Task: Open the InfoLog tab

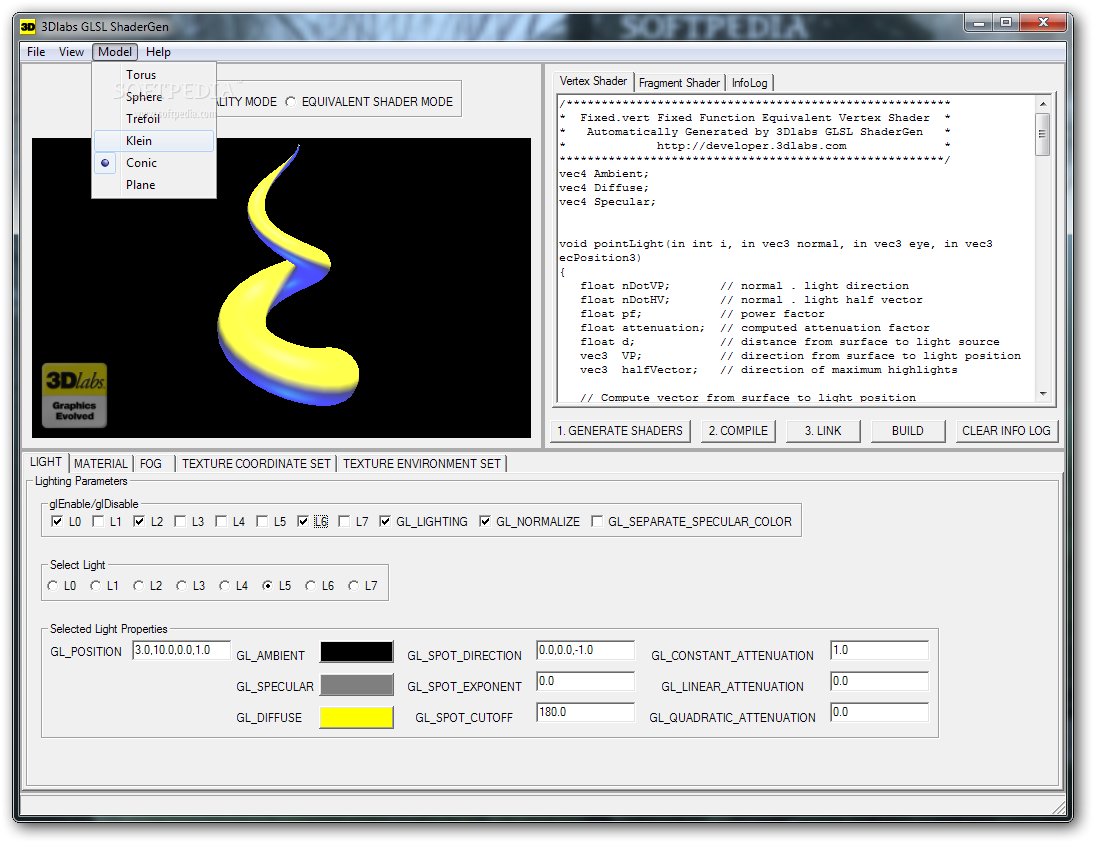Action: [x=749, y=83]
